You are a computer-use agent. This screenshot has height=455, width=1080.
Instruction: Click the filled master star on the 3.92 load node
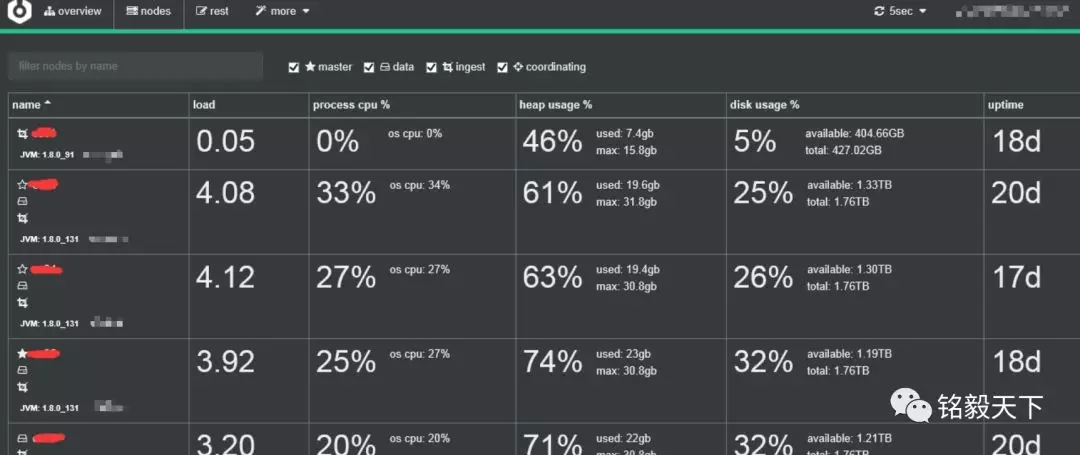click(x=22, y=353)
